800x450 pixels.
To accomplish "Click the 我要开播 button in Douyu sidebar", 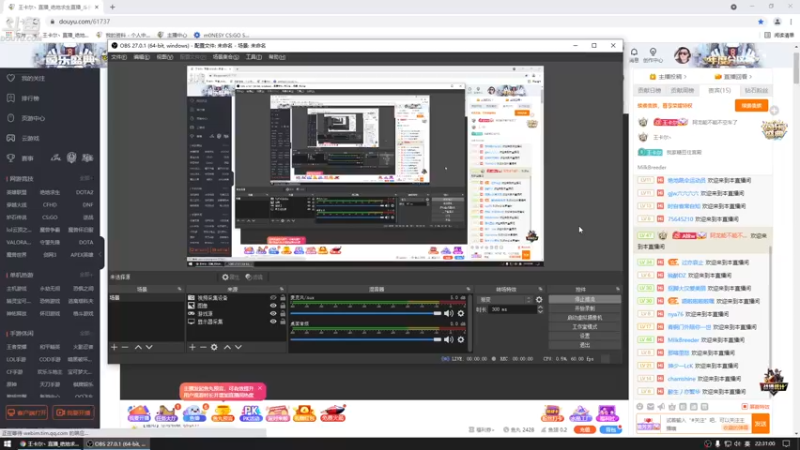I will pyautogui.click(x=73, y=413).
